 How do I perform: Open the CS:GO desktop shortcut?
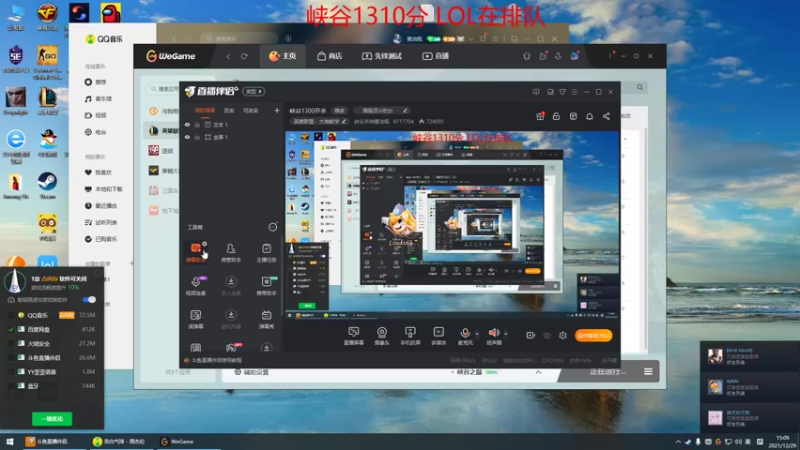click(x=47, y=62)
